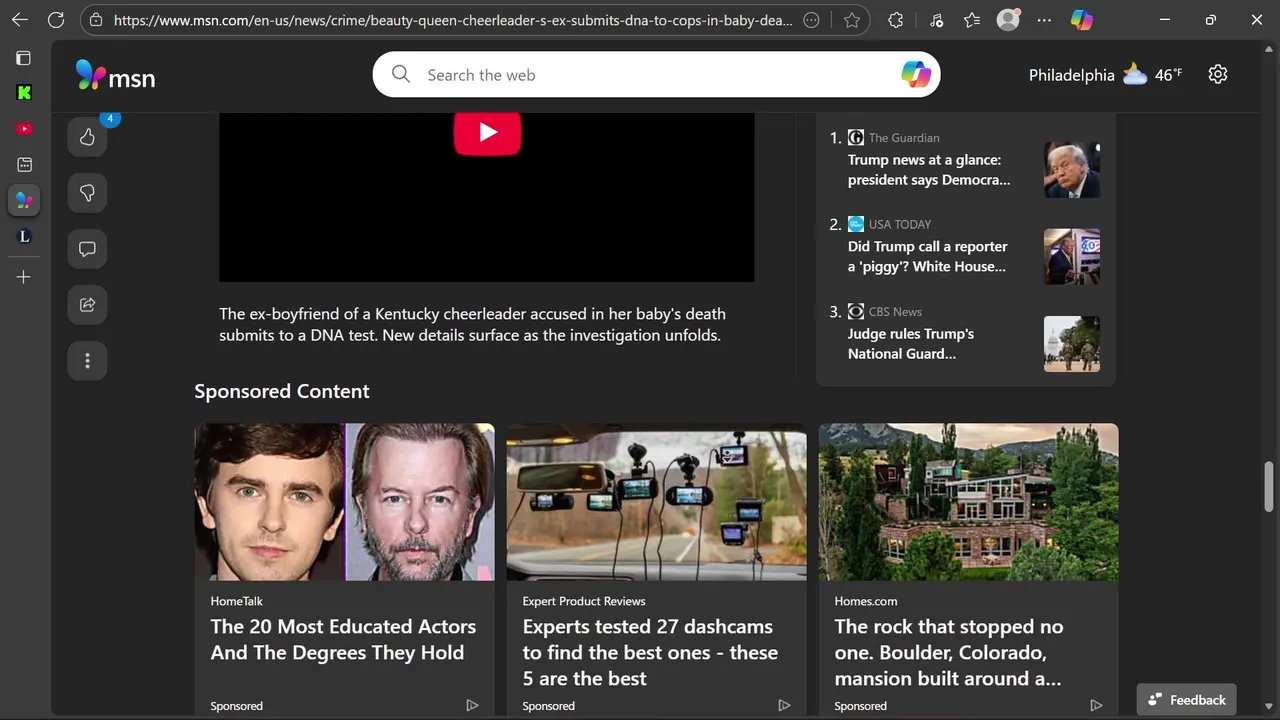Click the Expert Product Reviews label

tap(584, 601)
